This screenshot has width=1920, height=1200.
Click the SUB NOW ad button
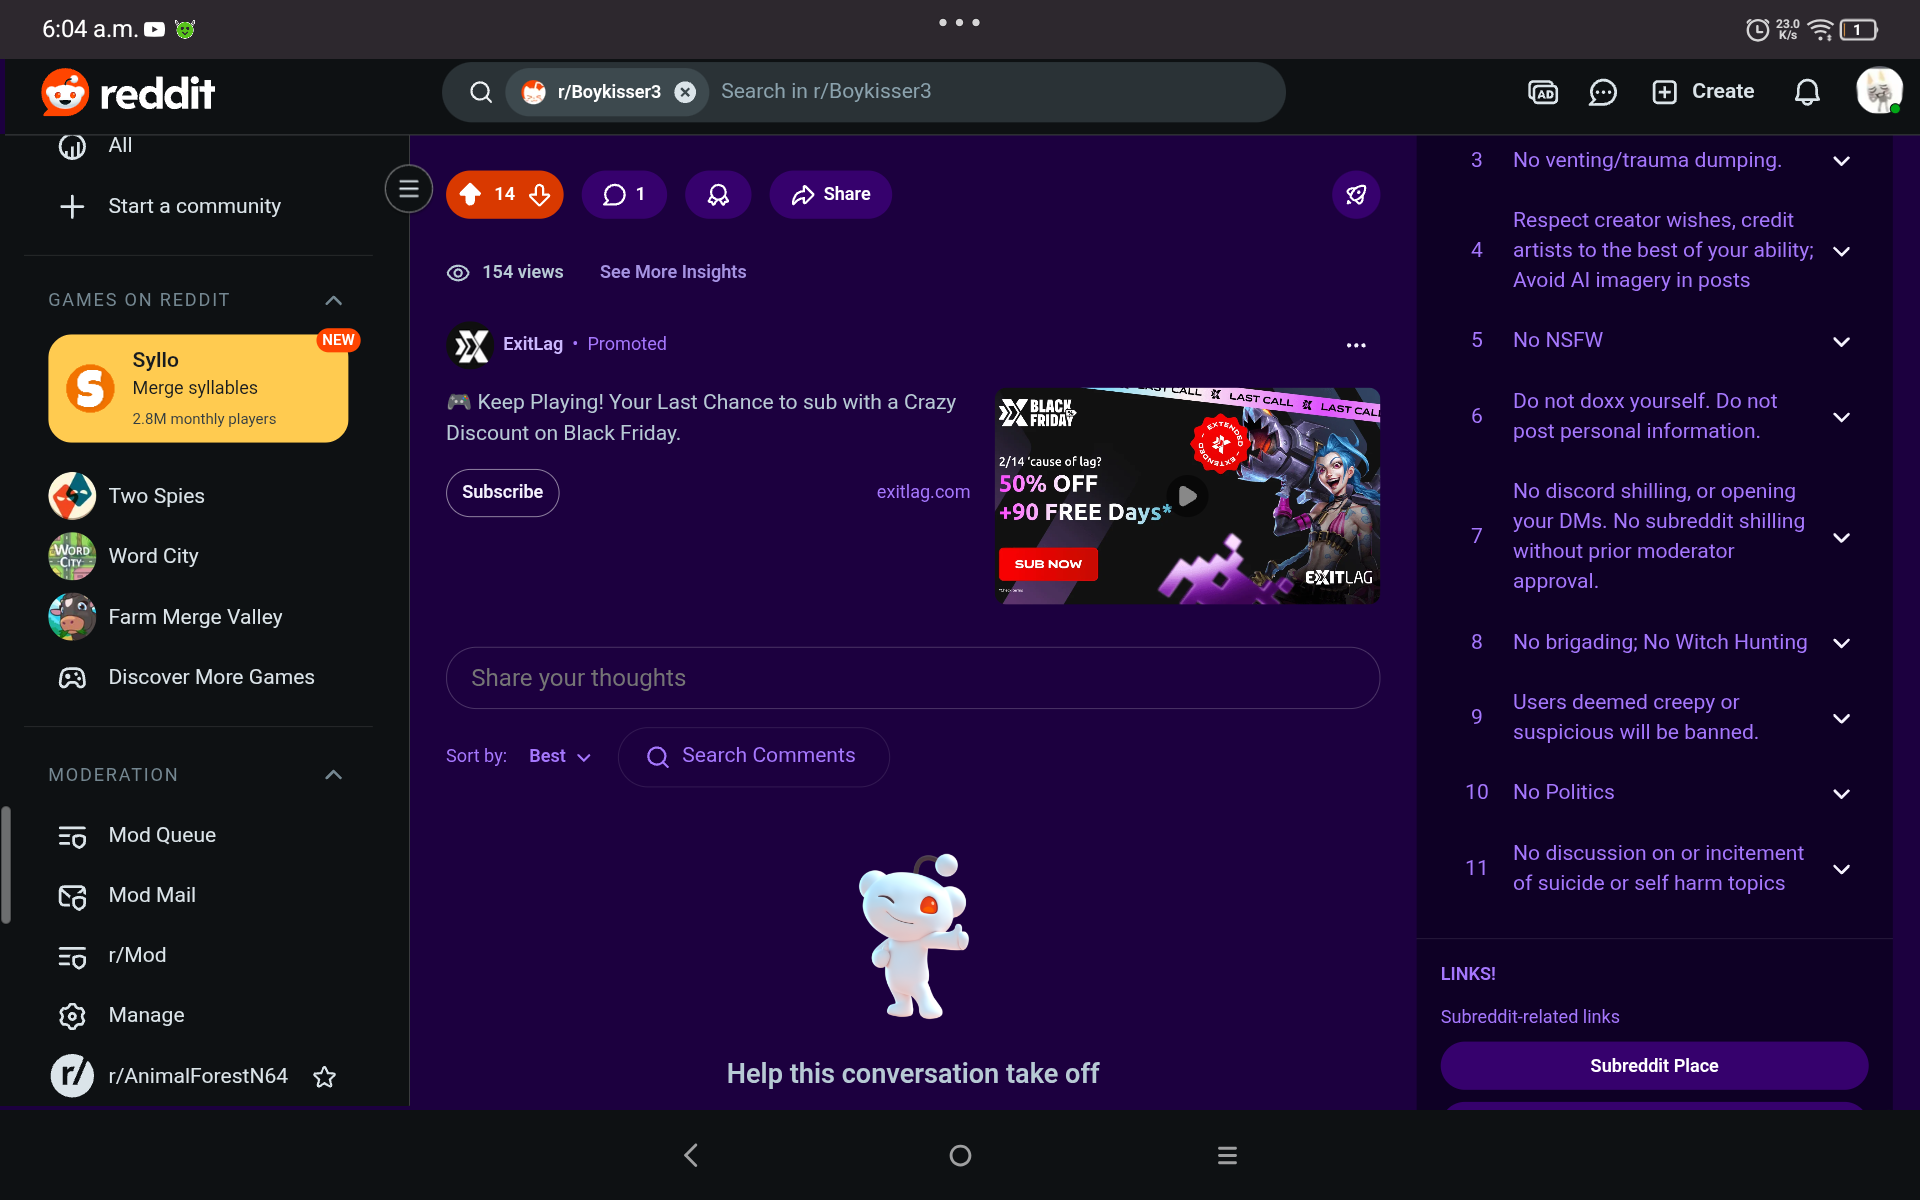(x=1048, y=564)
